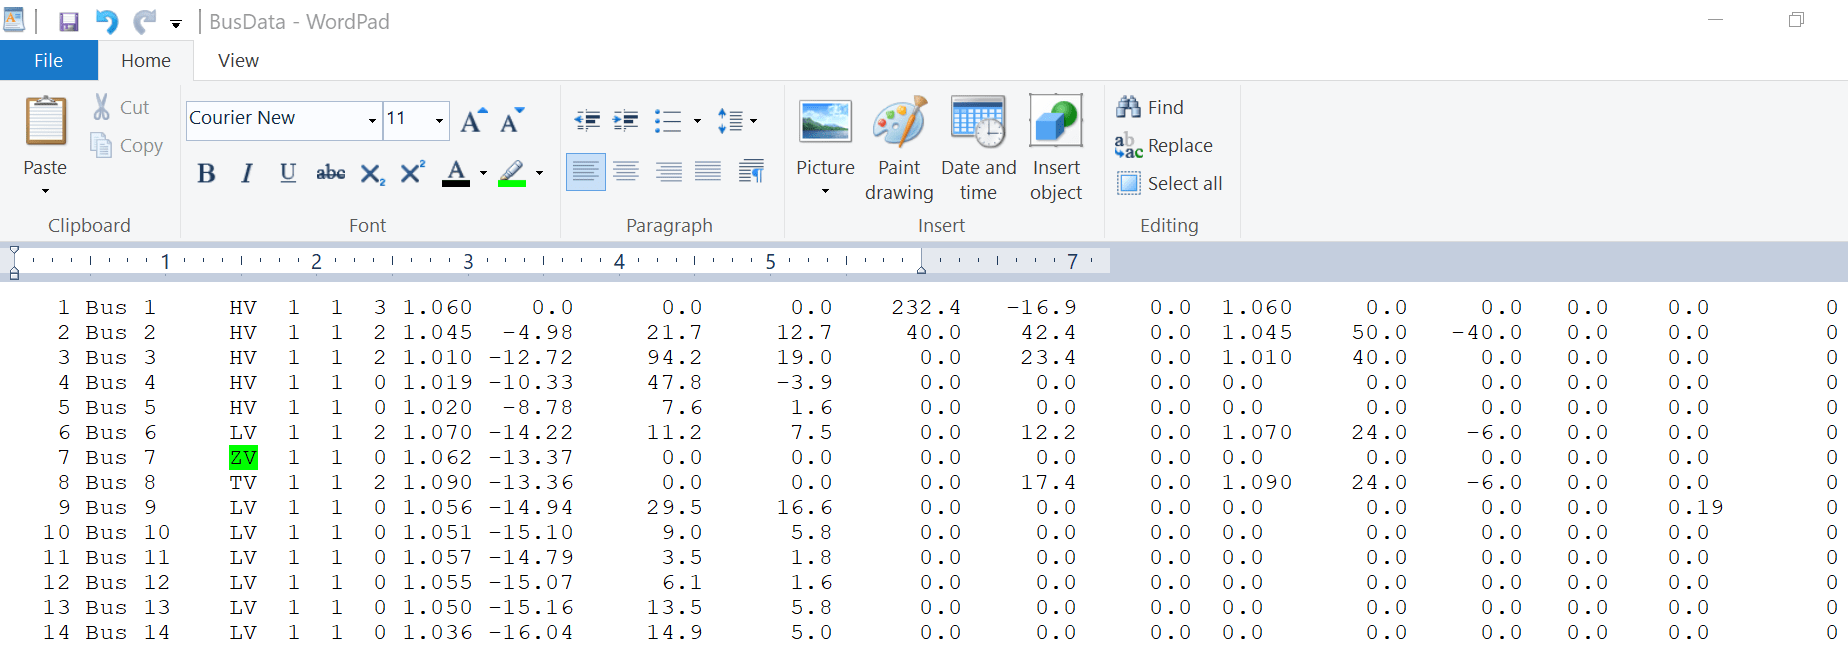The height and width of the screenshot is (646, 1848).
Task: Toggle Bold formatting
Action: [x=206, y=173]
